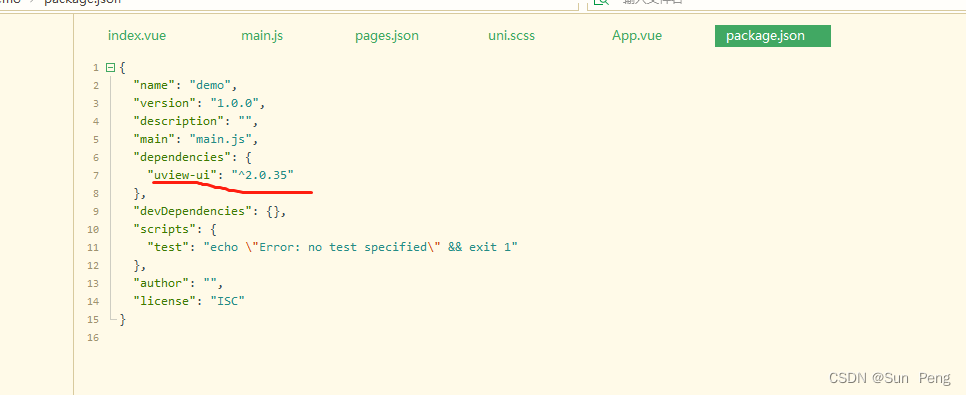Switch to the App.vue tab

coord(636,36)
